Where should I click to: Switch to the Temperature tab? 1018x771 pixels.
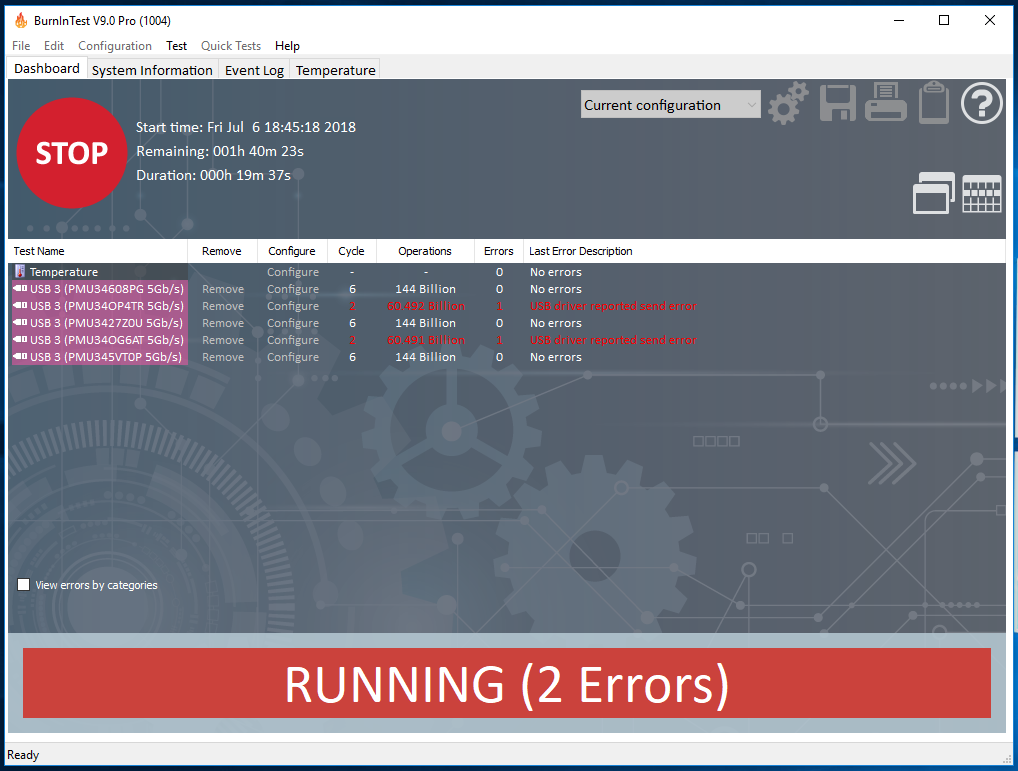pos(335,70)
